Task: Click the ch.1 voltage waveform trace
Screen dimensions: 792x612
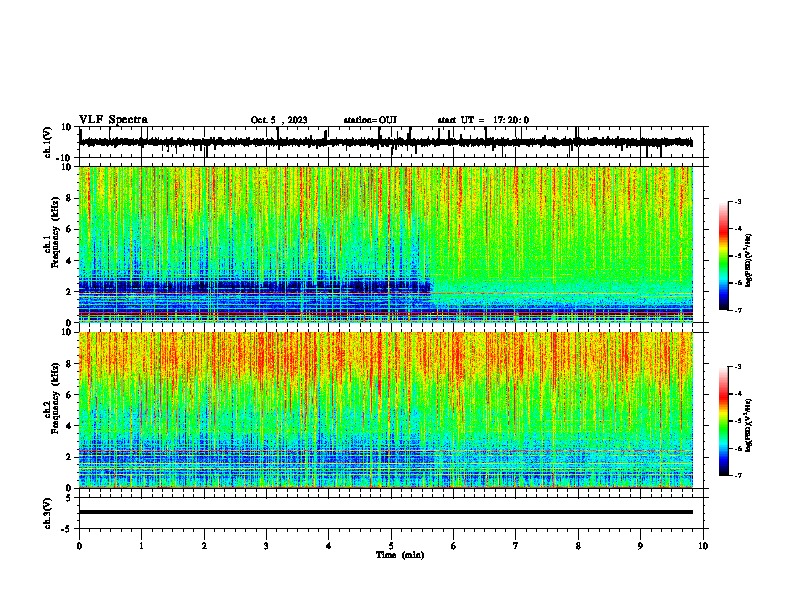Action: pos(386,142)
